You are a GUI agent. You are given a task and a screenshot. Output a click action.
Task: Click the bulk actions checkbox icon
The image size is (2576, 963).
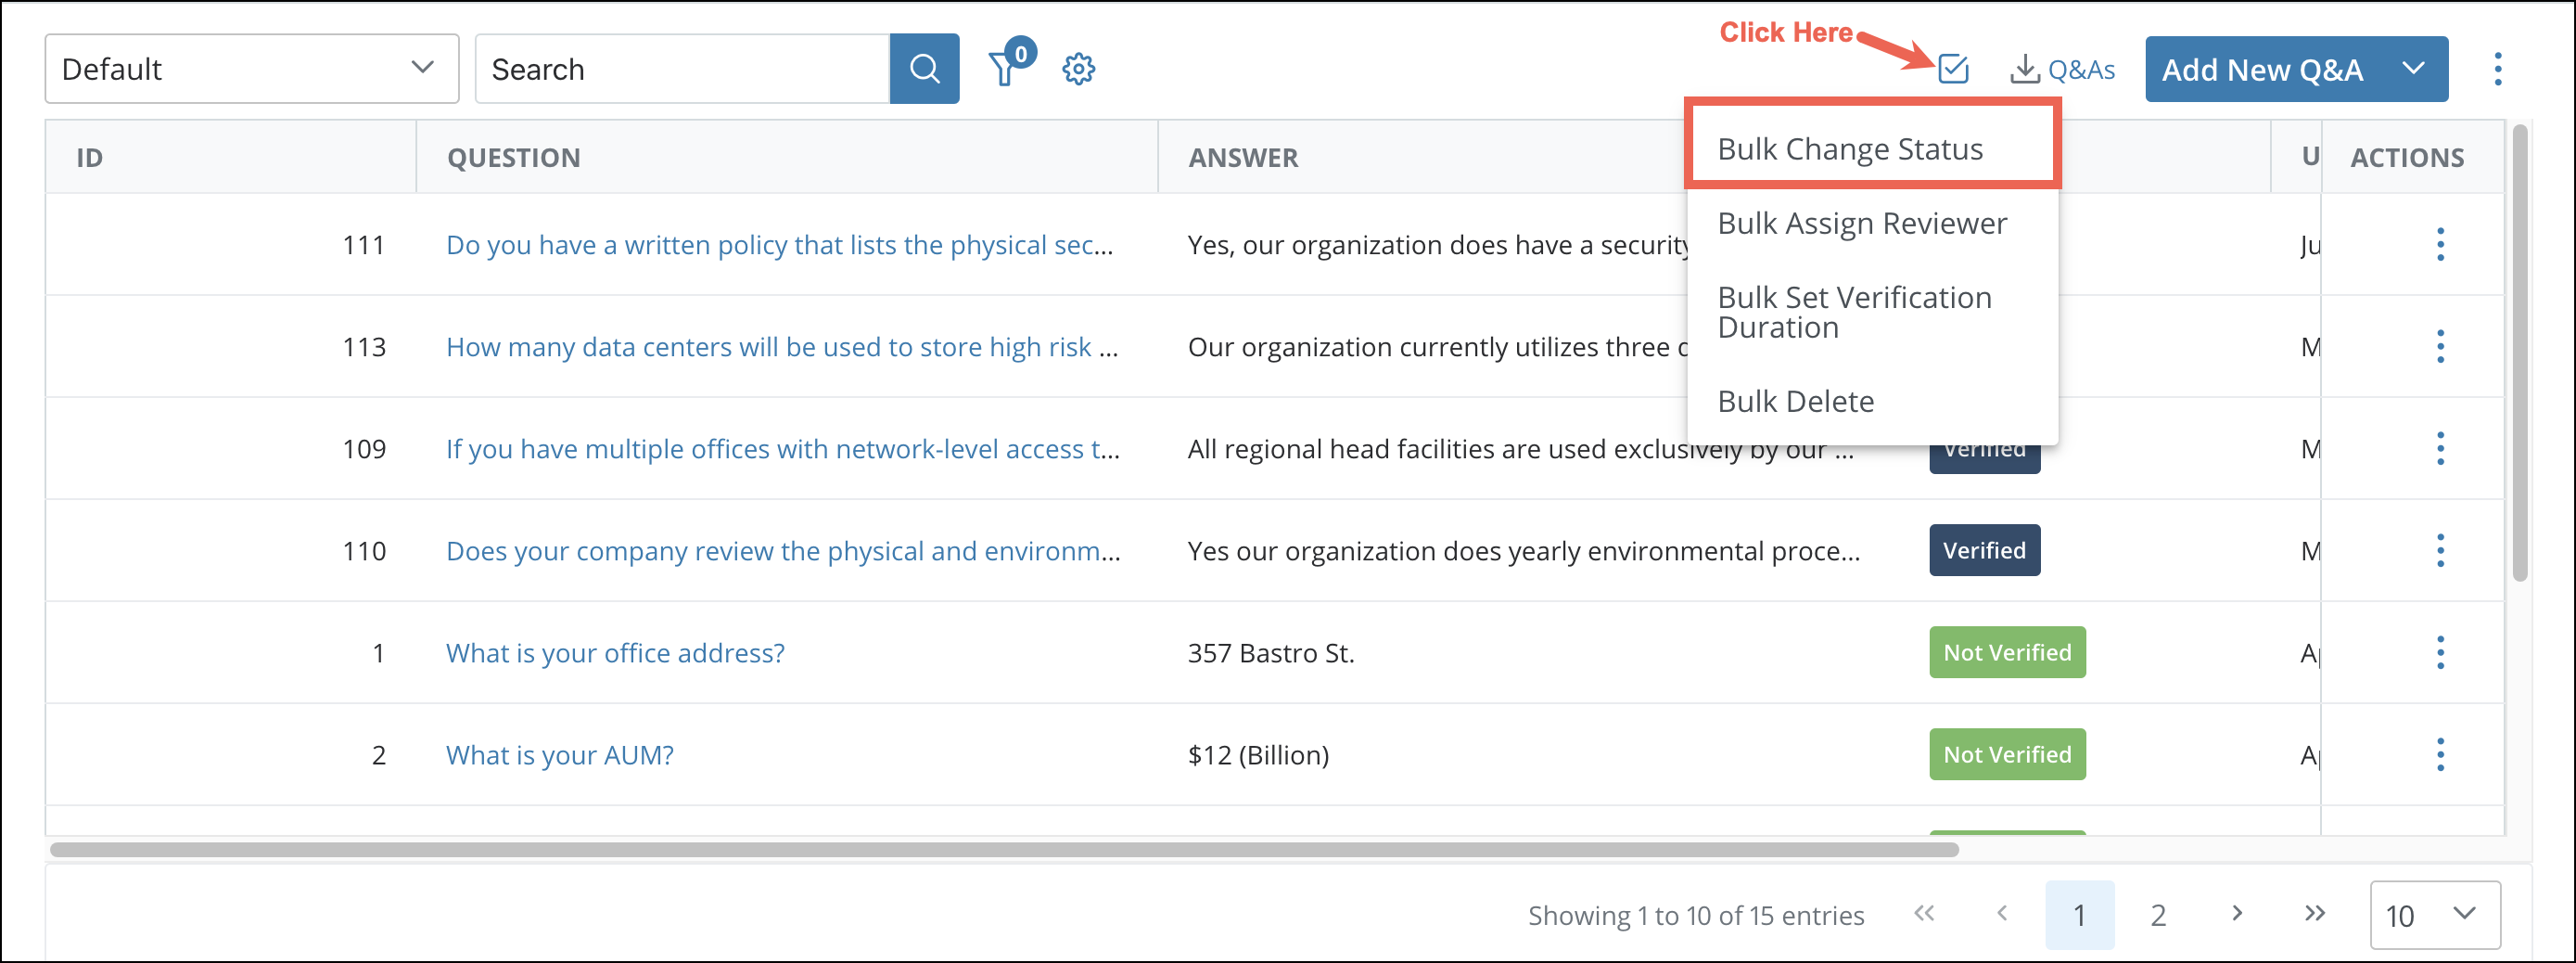(1952, 69)
